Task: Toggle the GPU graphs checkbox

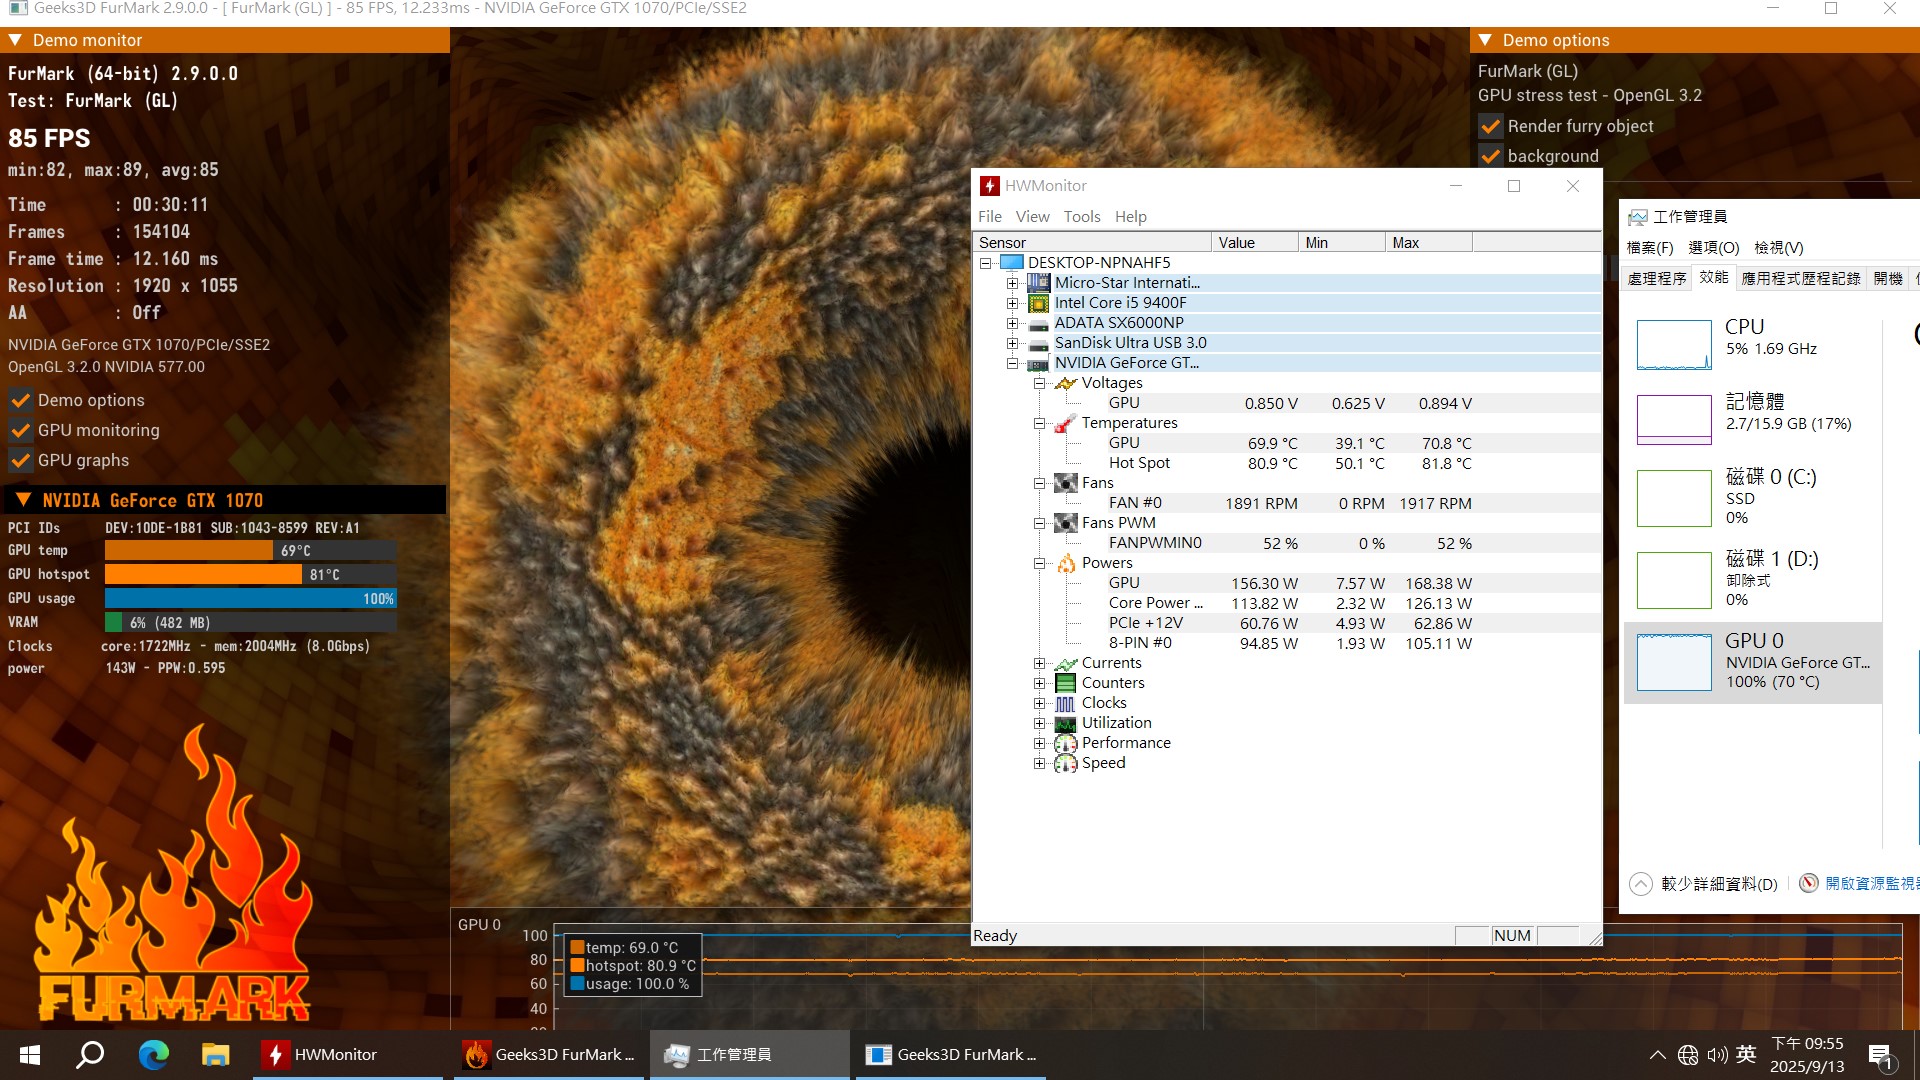Action: pos(20,460)
